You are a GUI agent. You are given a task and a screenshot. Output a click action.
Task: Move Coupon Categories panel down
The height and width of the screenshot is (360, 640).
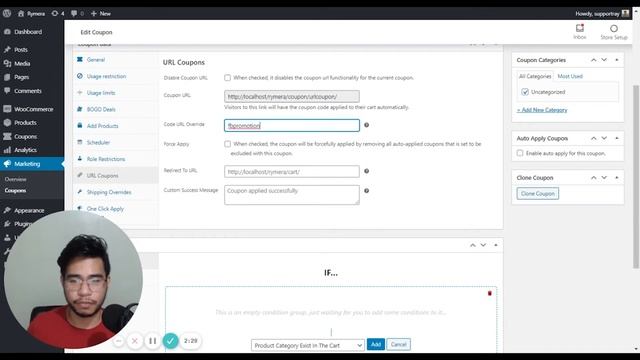pos(604,60)
